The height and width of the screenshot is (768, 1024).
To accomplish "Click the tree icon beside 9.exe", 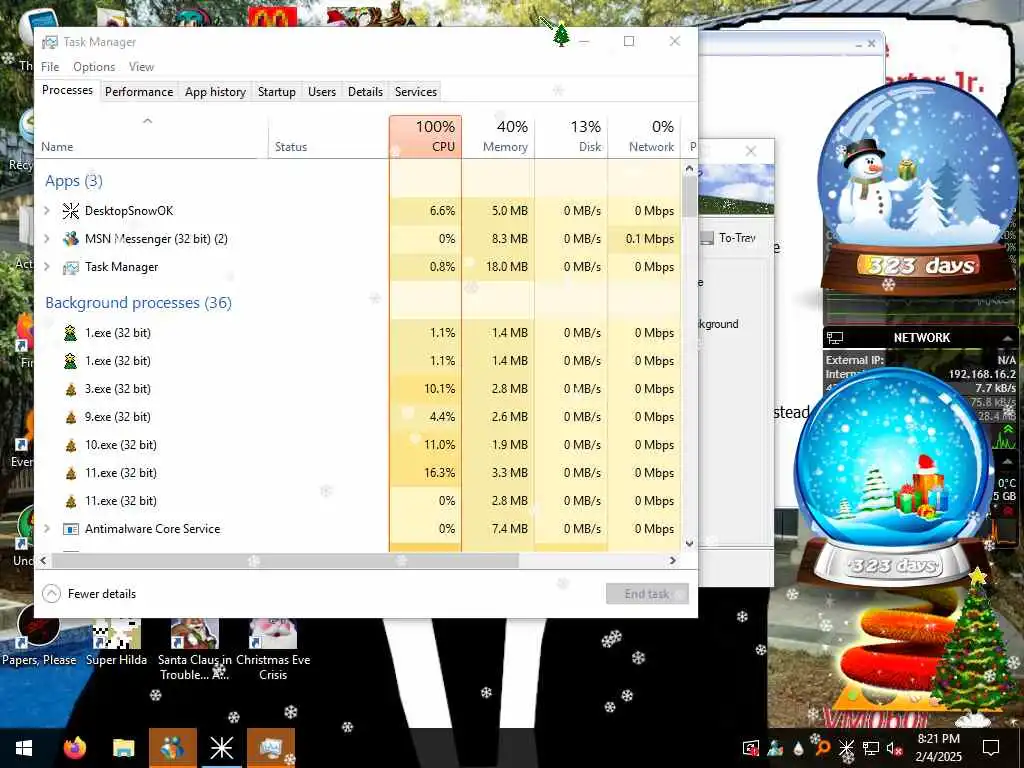I will coord(71,417).
